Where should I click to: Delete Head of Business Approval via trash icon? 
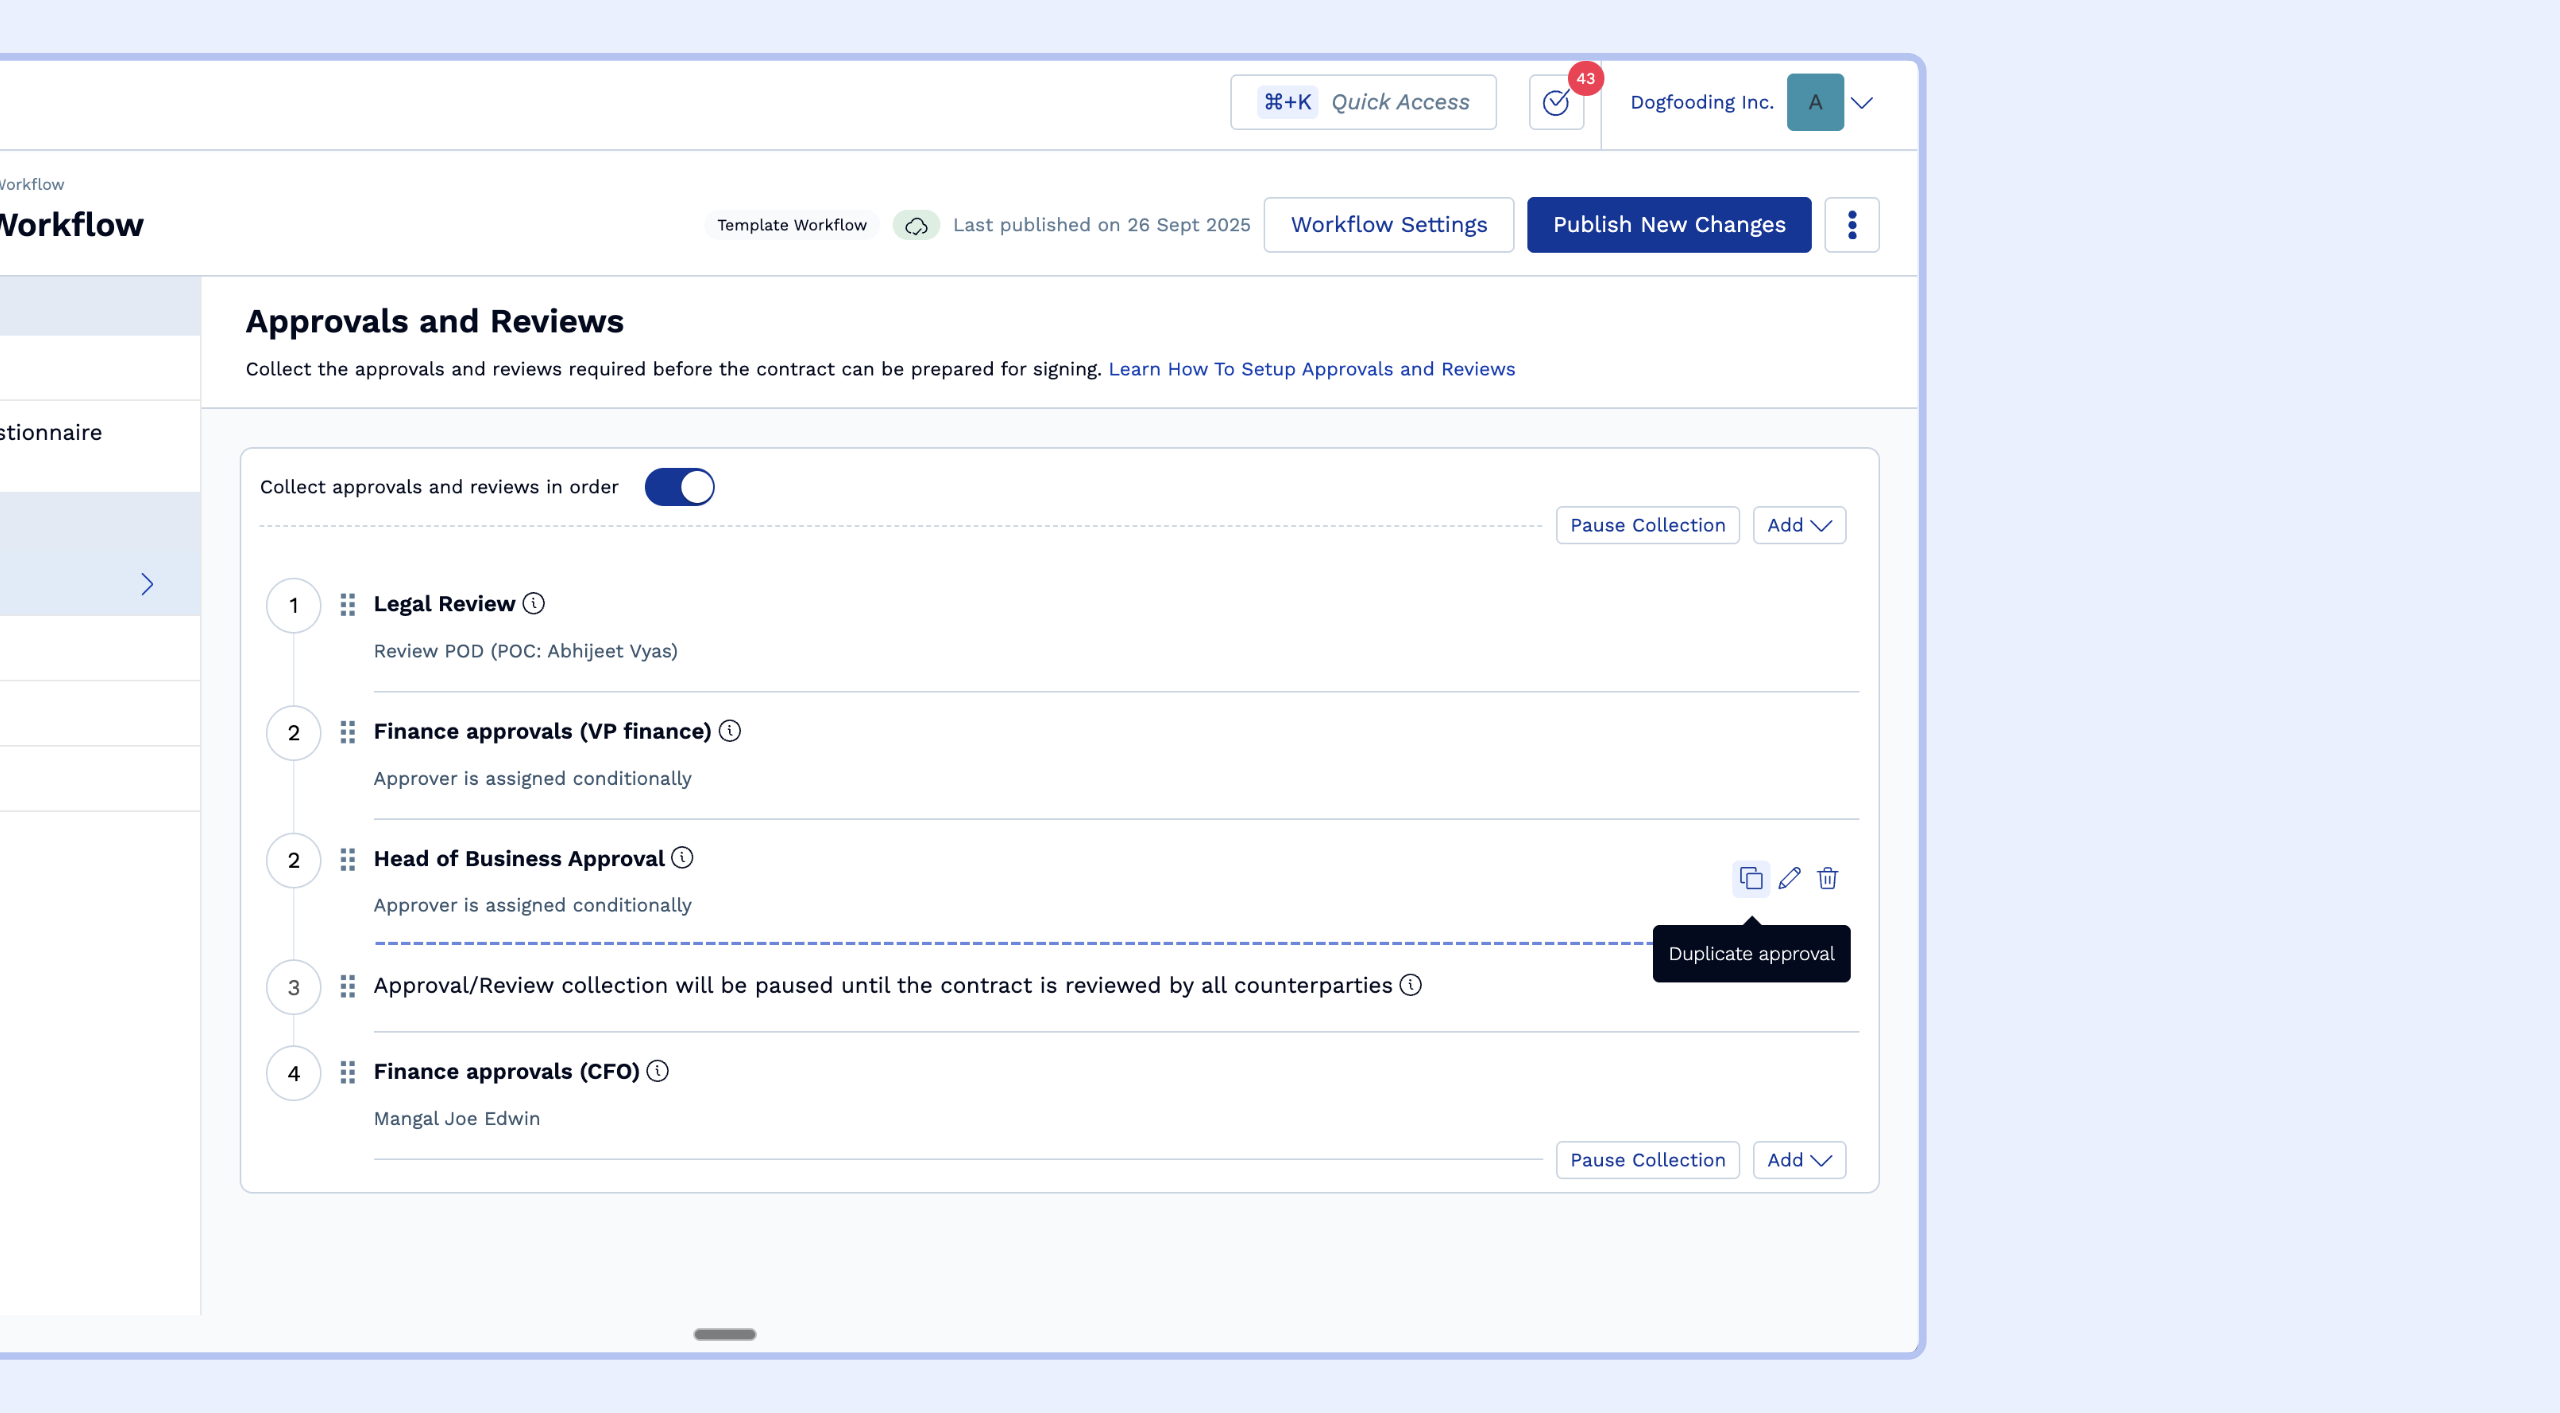tap(1827, 878)
